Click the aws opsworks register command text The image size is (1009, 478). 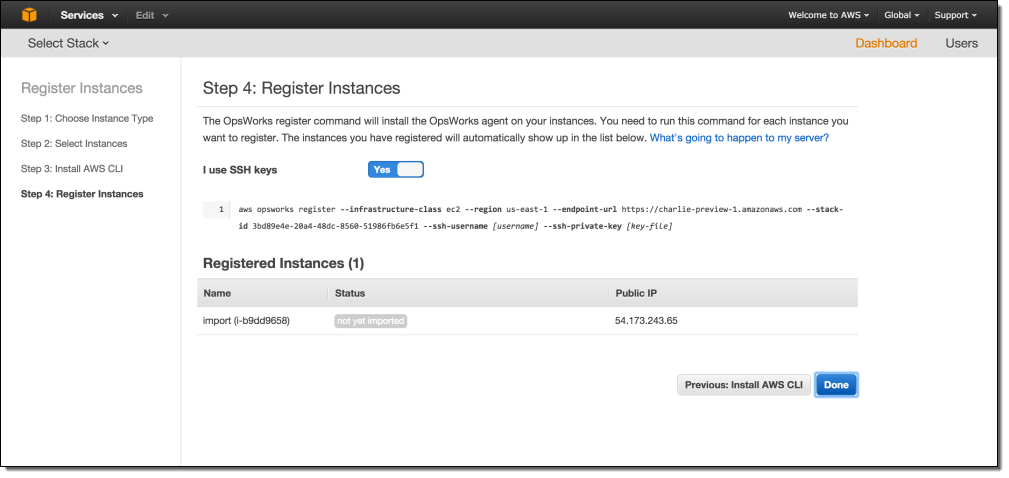tap(540, 218)
